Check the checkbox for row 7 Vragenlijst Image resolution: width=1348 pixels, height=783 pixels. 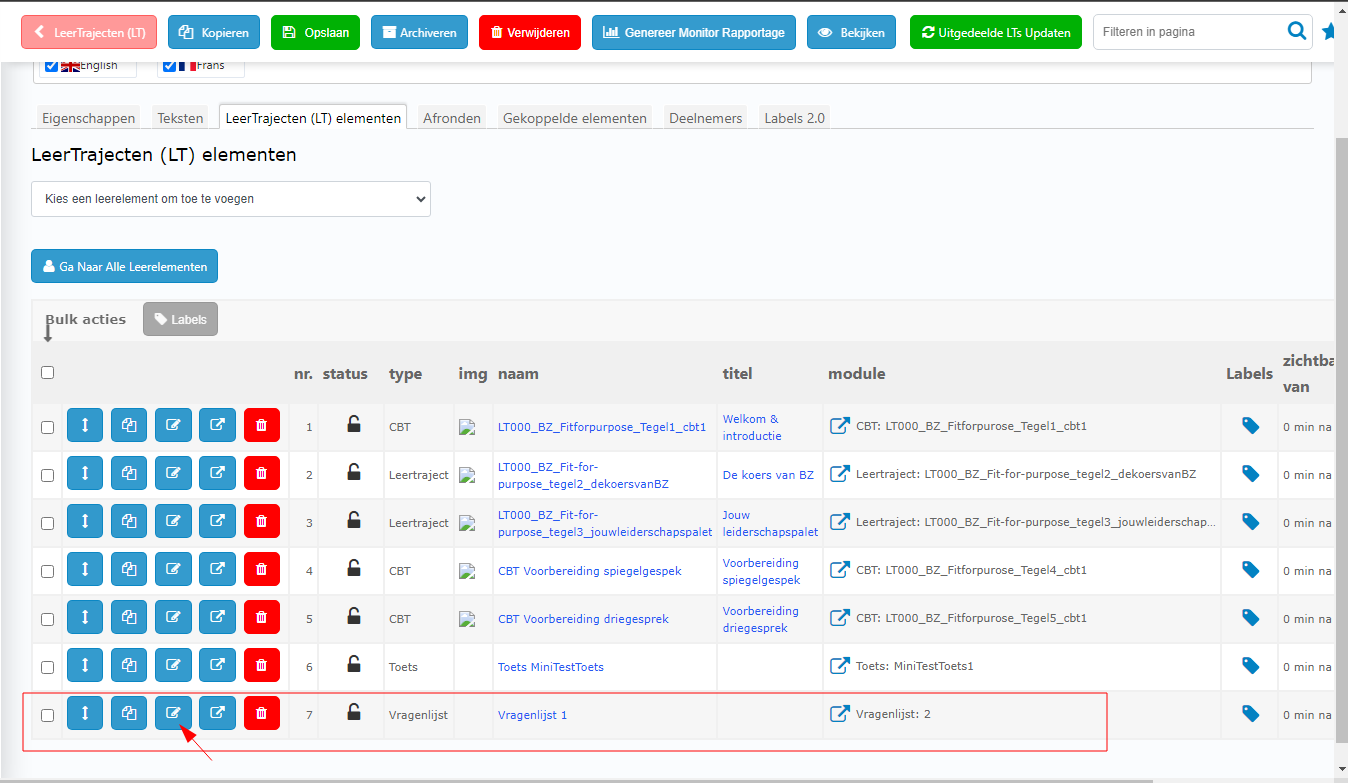click(47, 715)
